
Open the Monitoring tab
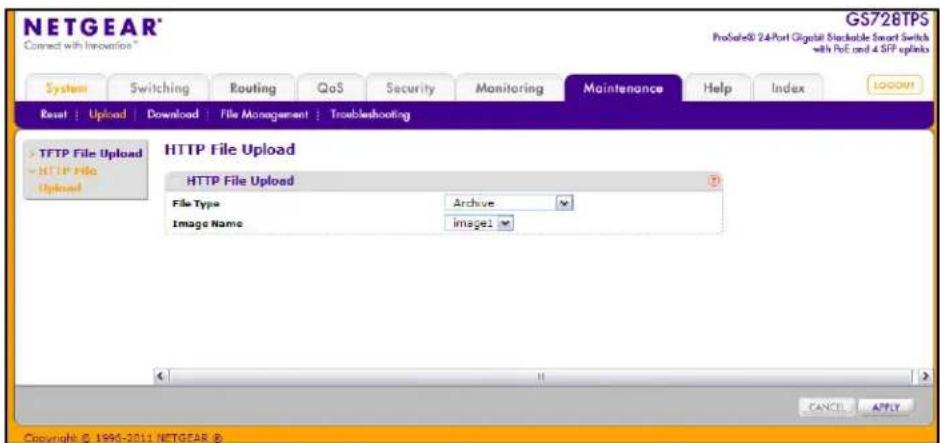pos(509,88)
